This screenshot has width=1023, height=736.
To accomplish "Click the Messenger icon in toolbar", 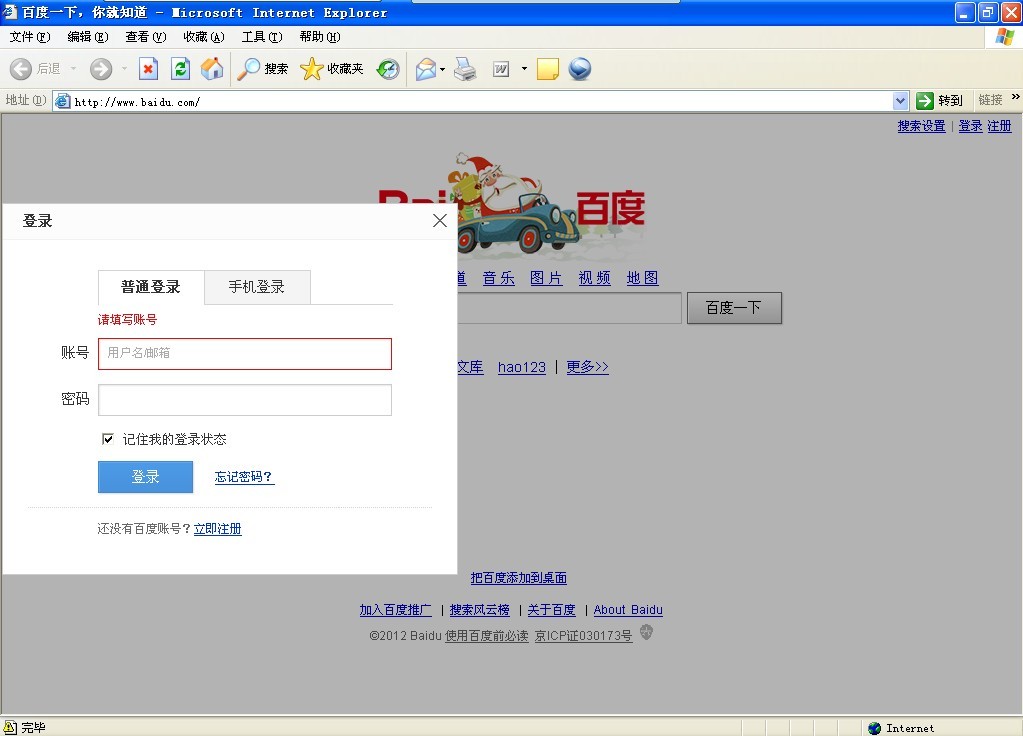I will click(580, 69).
